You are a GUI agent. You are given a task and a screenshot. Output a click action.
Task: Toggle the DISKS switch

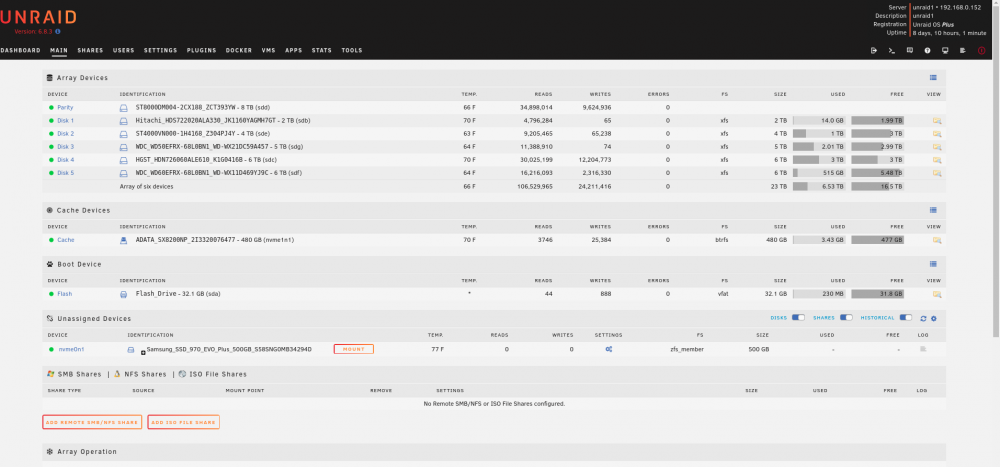click(798, 318)
